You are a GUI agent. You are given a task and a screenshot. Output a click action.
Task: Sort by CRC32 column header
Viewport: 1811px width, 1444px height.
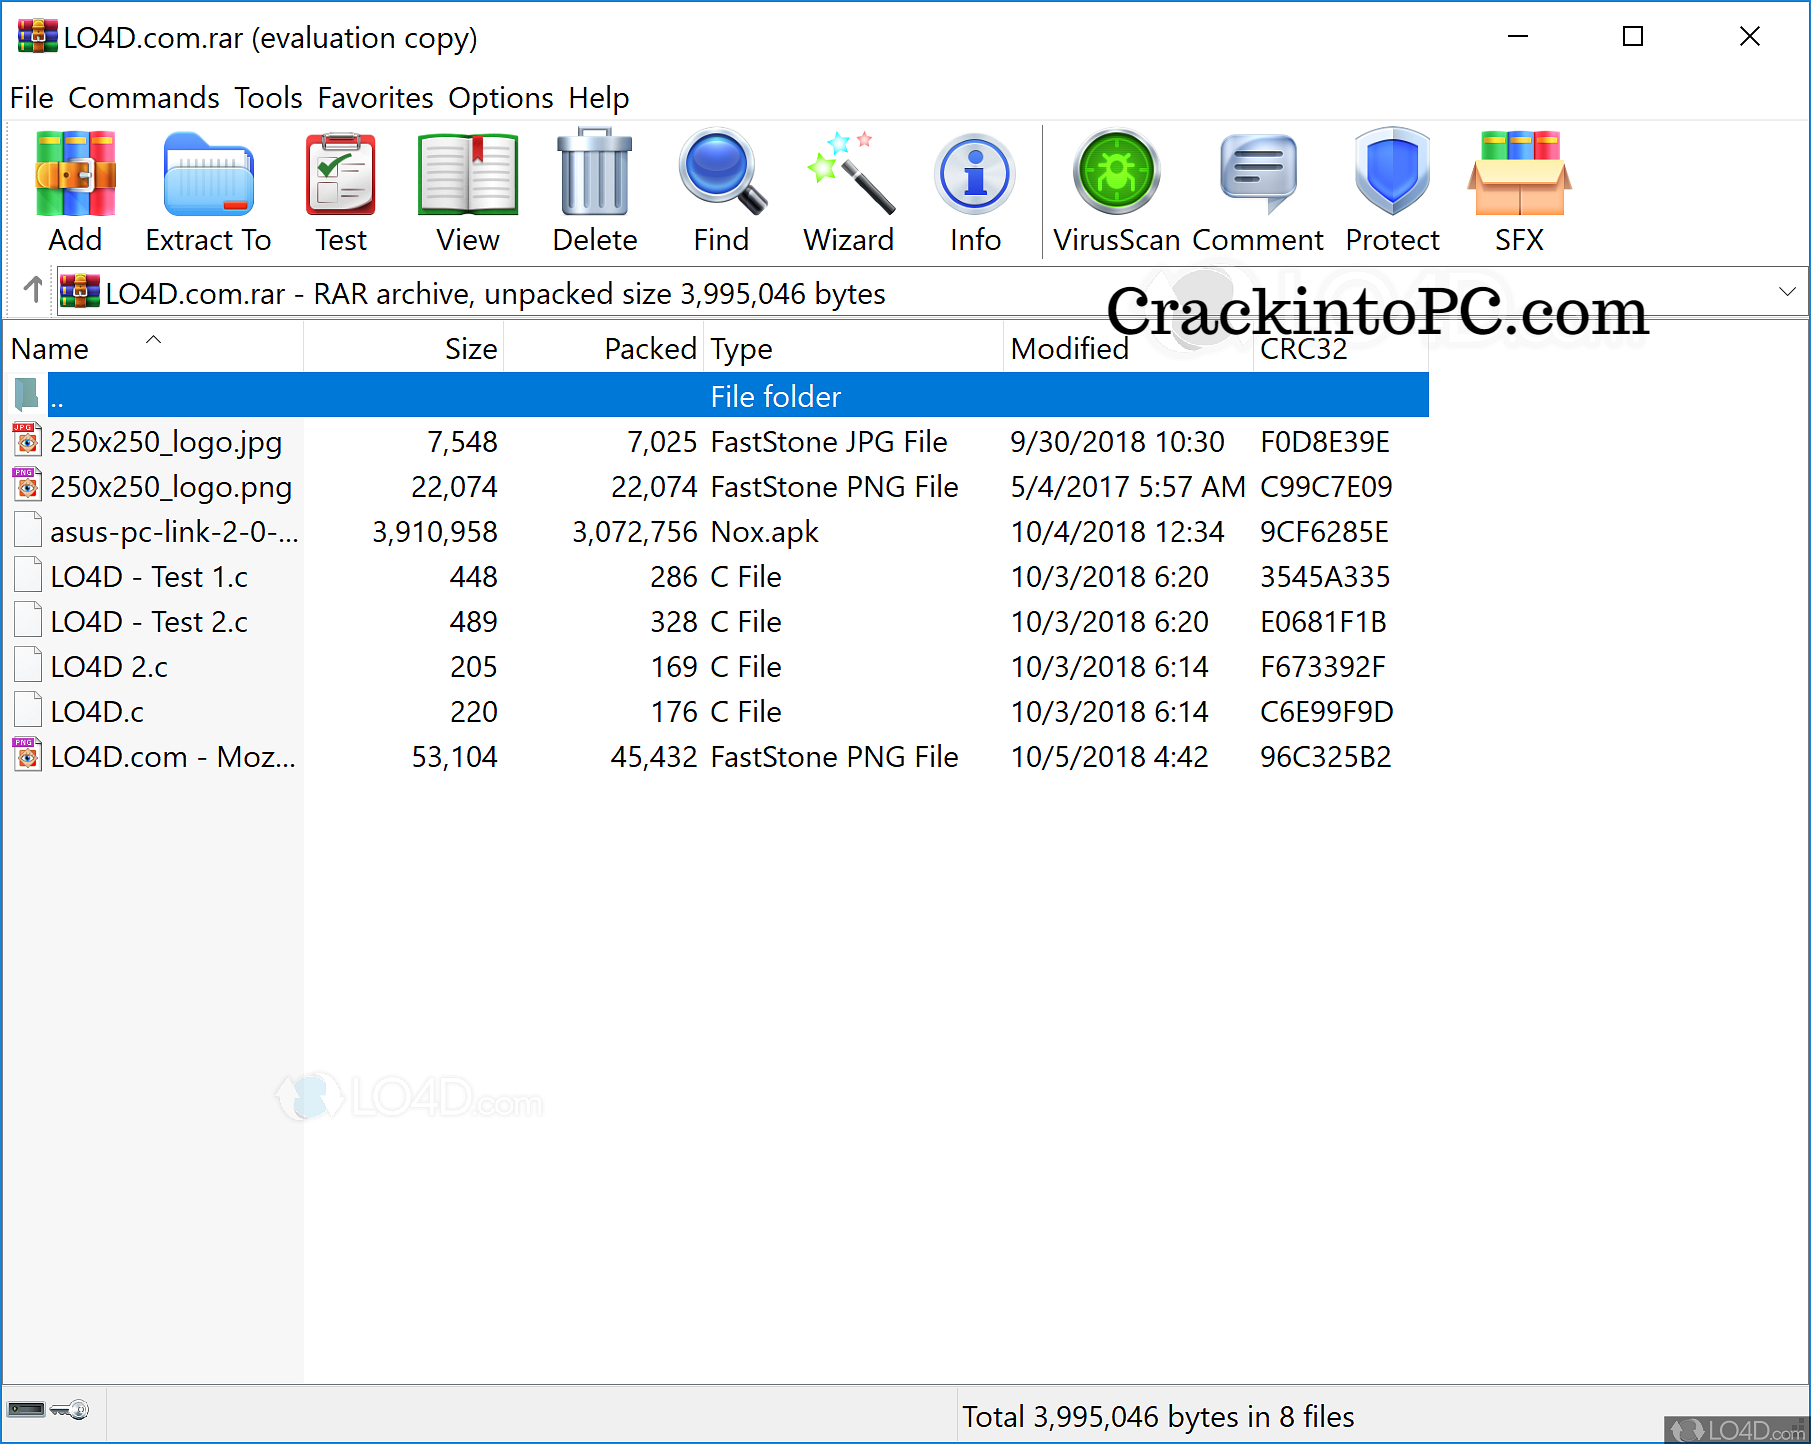(1341, 348)
